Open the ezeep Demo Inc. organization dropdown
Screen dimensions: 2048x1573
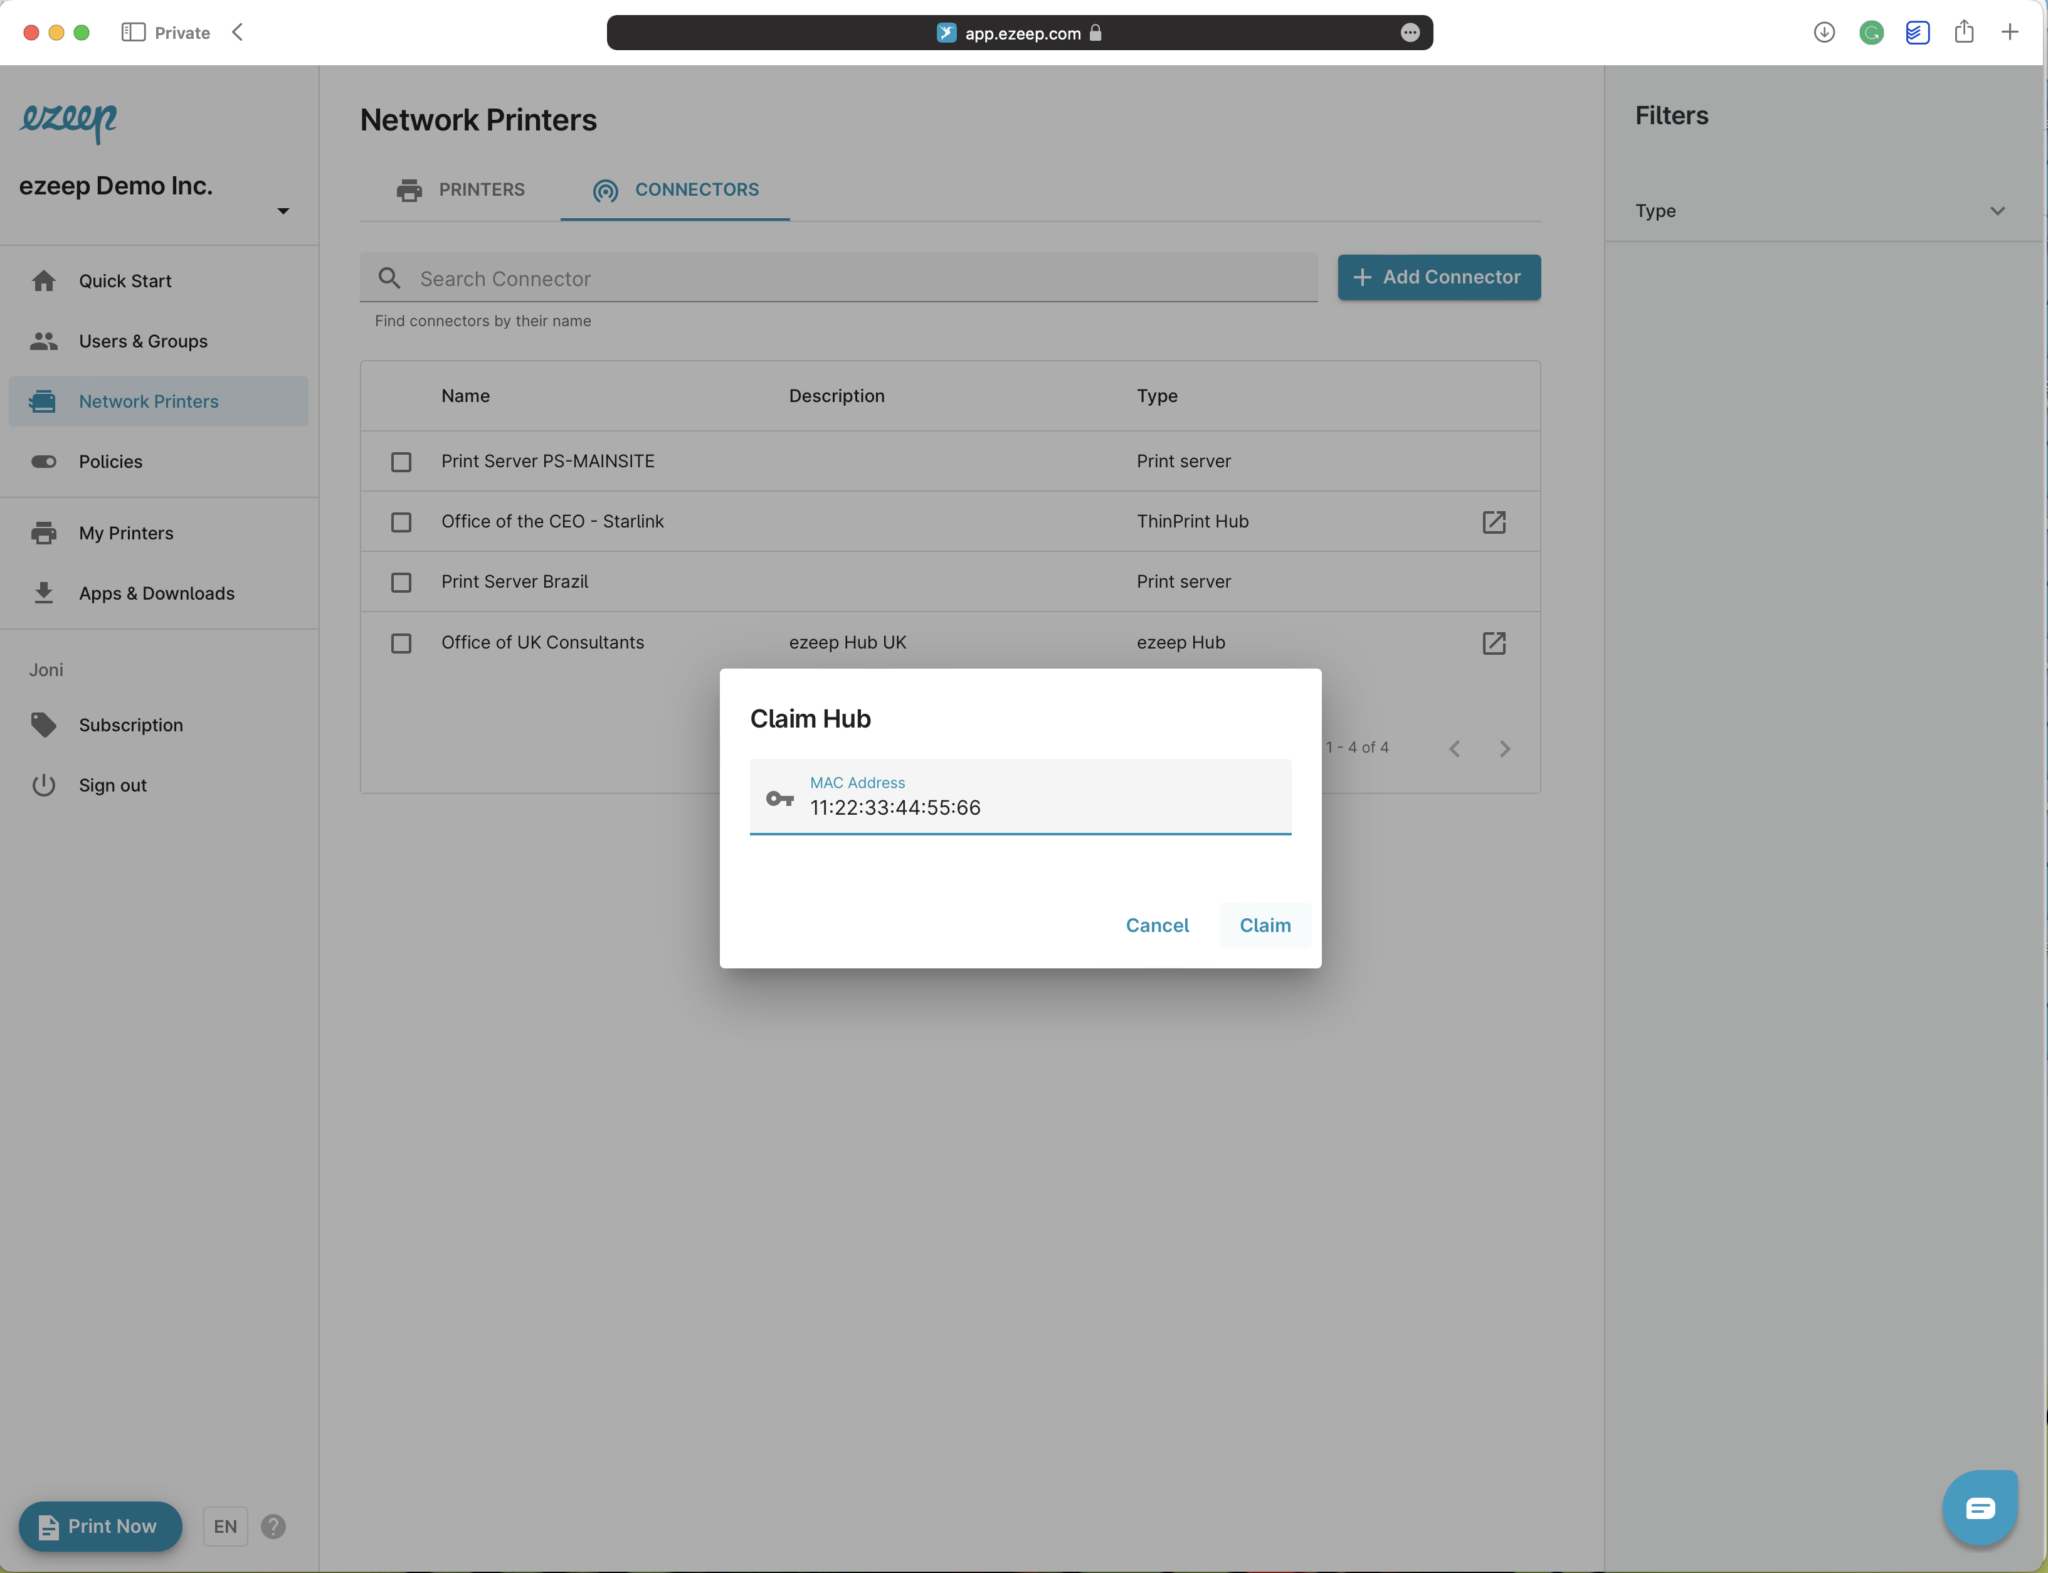pos(283,211)
